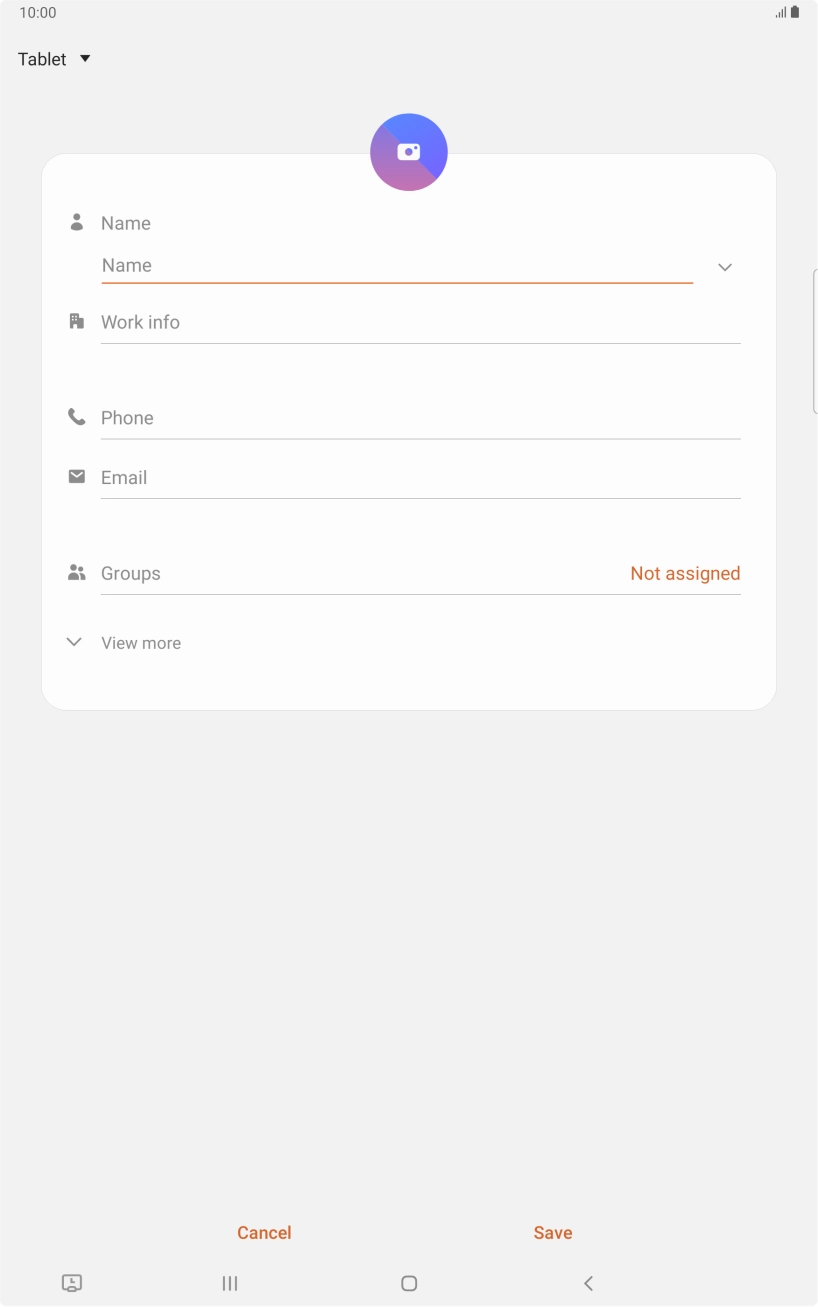Tap the back arrow in navigation bar
This screenshot has width=818, height=1307.
(588, 1283)
